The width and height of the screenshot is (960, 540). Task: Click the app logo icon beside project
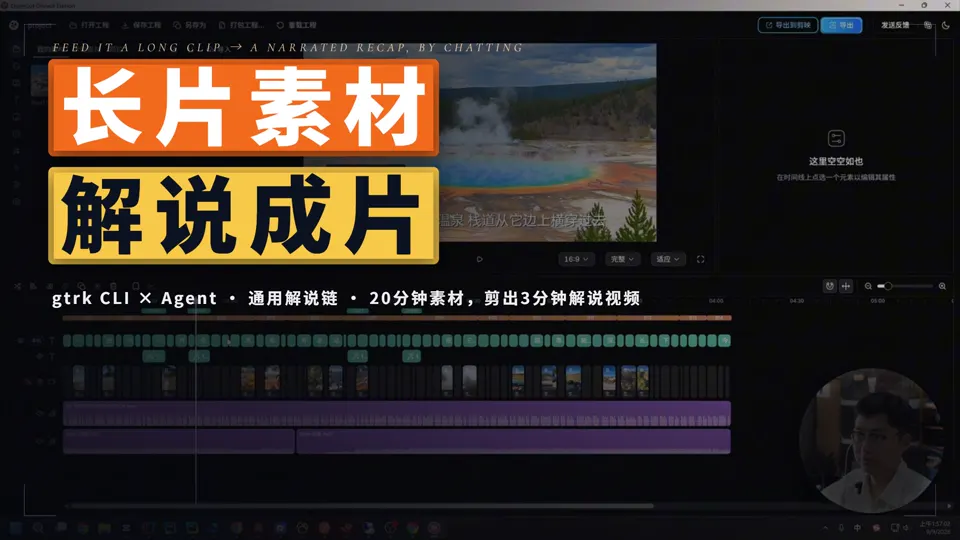tap(14, 25)
